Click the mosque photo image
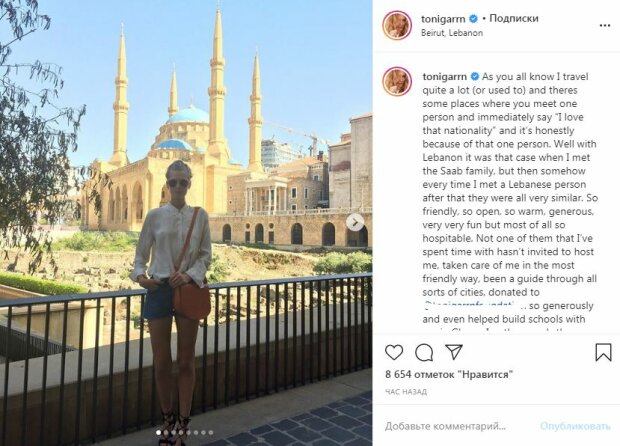Screen dimensions: 620x446 click(186, 223)
